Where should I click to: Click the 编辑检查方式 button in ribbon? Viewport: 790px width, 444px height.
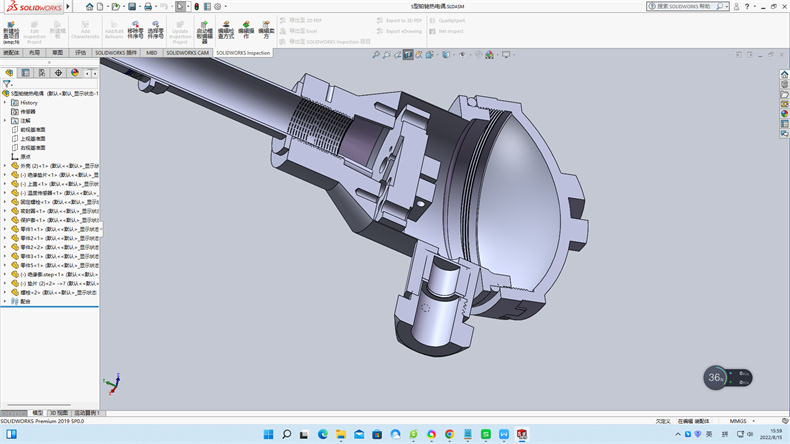coord(225,27)
